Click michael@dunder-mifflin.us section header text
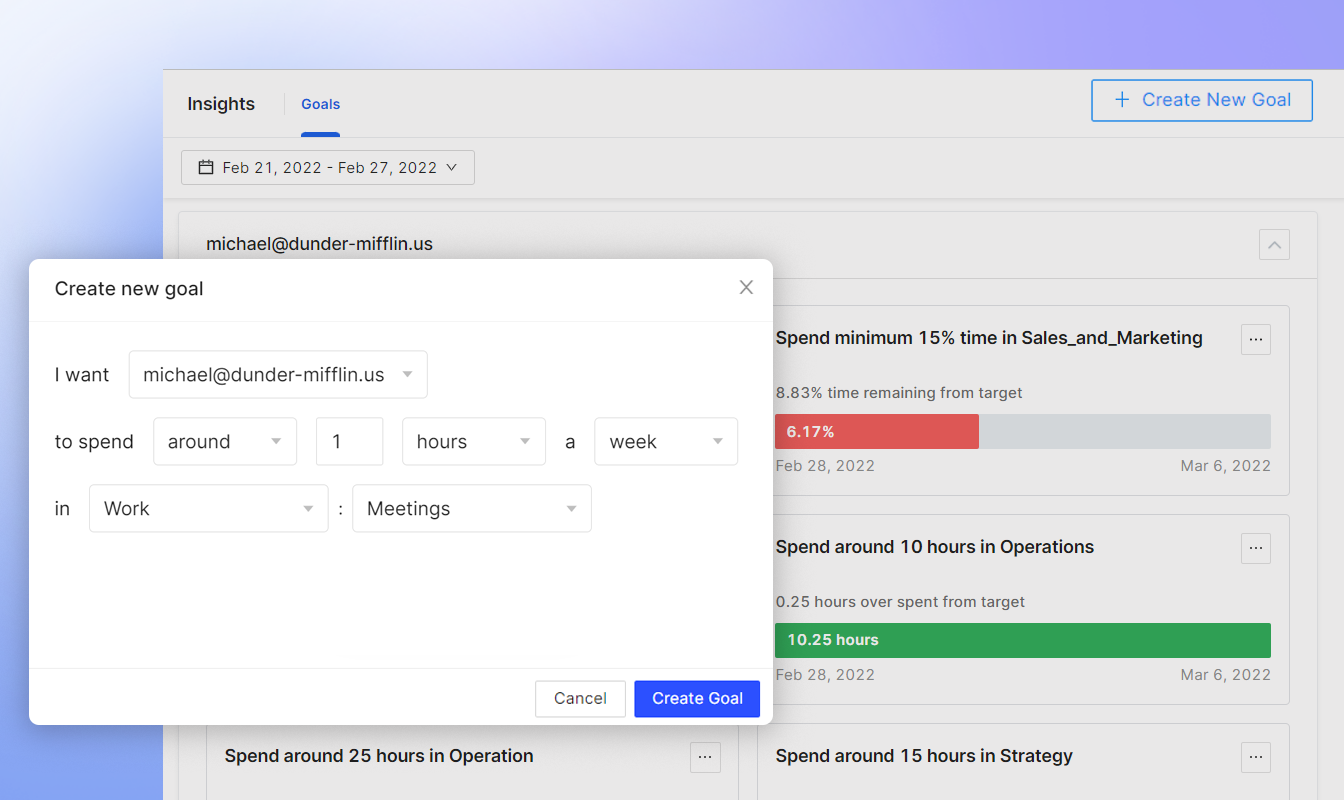Viewport: 1344px width, 800px height. [x=319, y=244]
